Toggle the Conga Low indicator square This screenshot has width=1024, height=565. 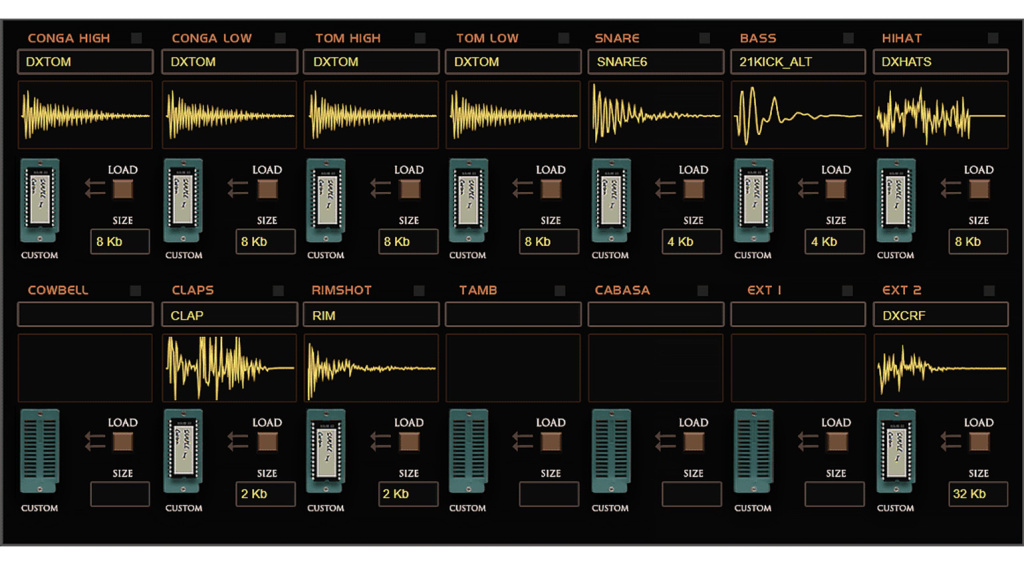tap(280, 38)
